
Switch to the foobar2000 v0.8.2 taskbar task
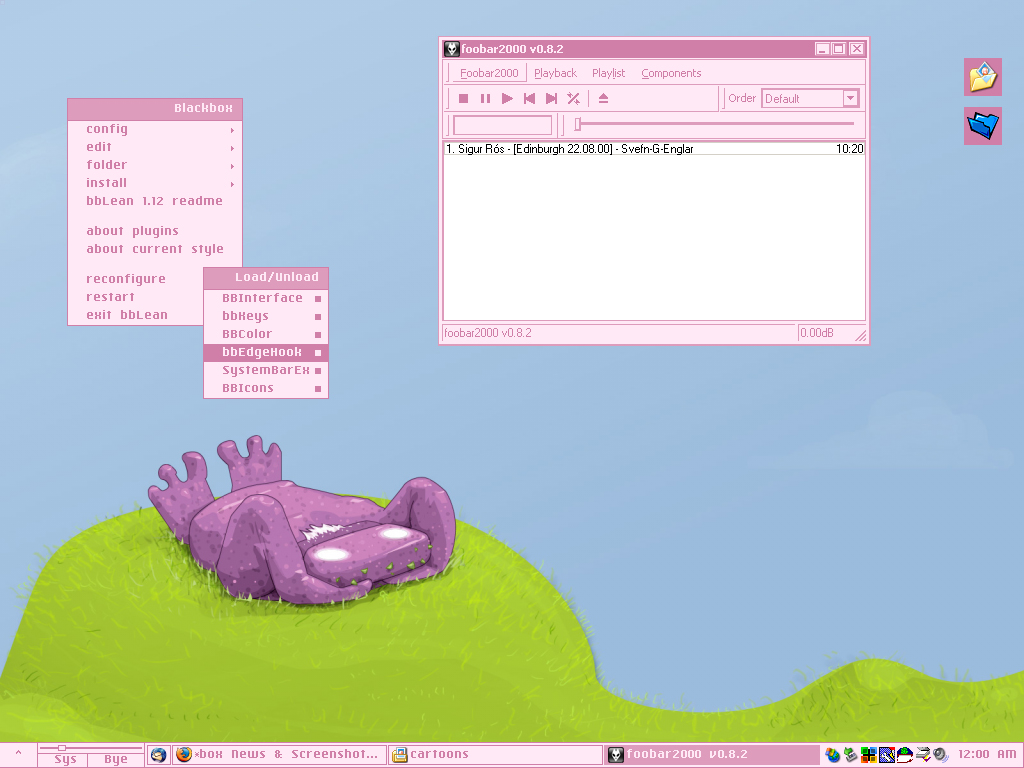[x=712, y=755]
